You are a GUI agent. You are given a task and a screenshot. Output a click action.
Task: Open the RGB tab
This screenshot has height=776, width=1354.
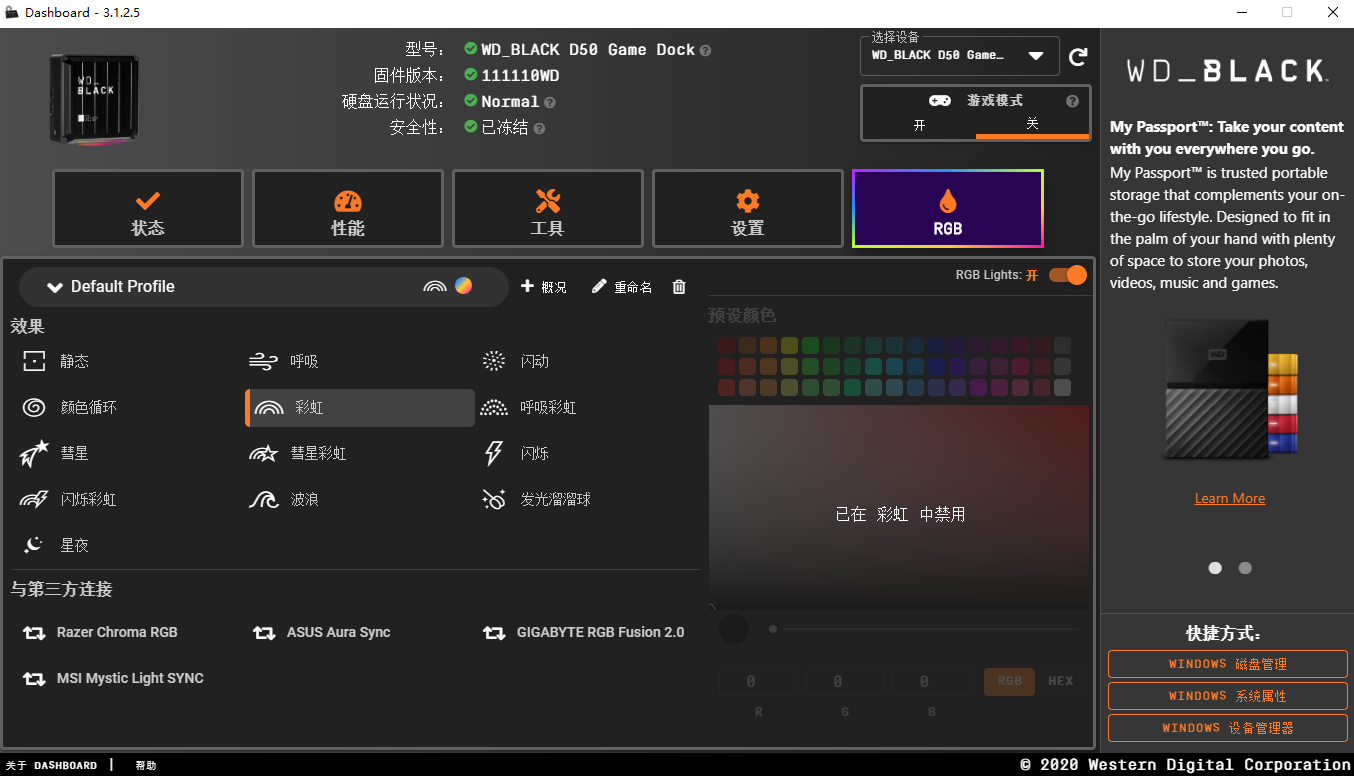coord(948,208)
